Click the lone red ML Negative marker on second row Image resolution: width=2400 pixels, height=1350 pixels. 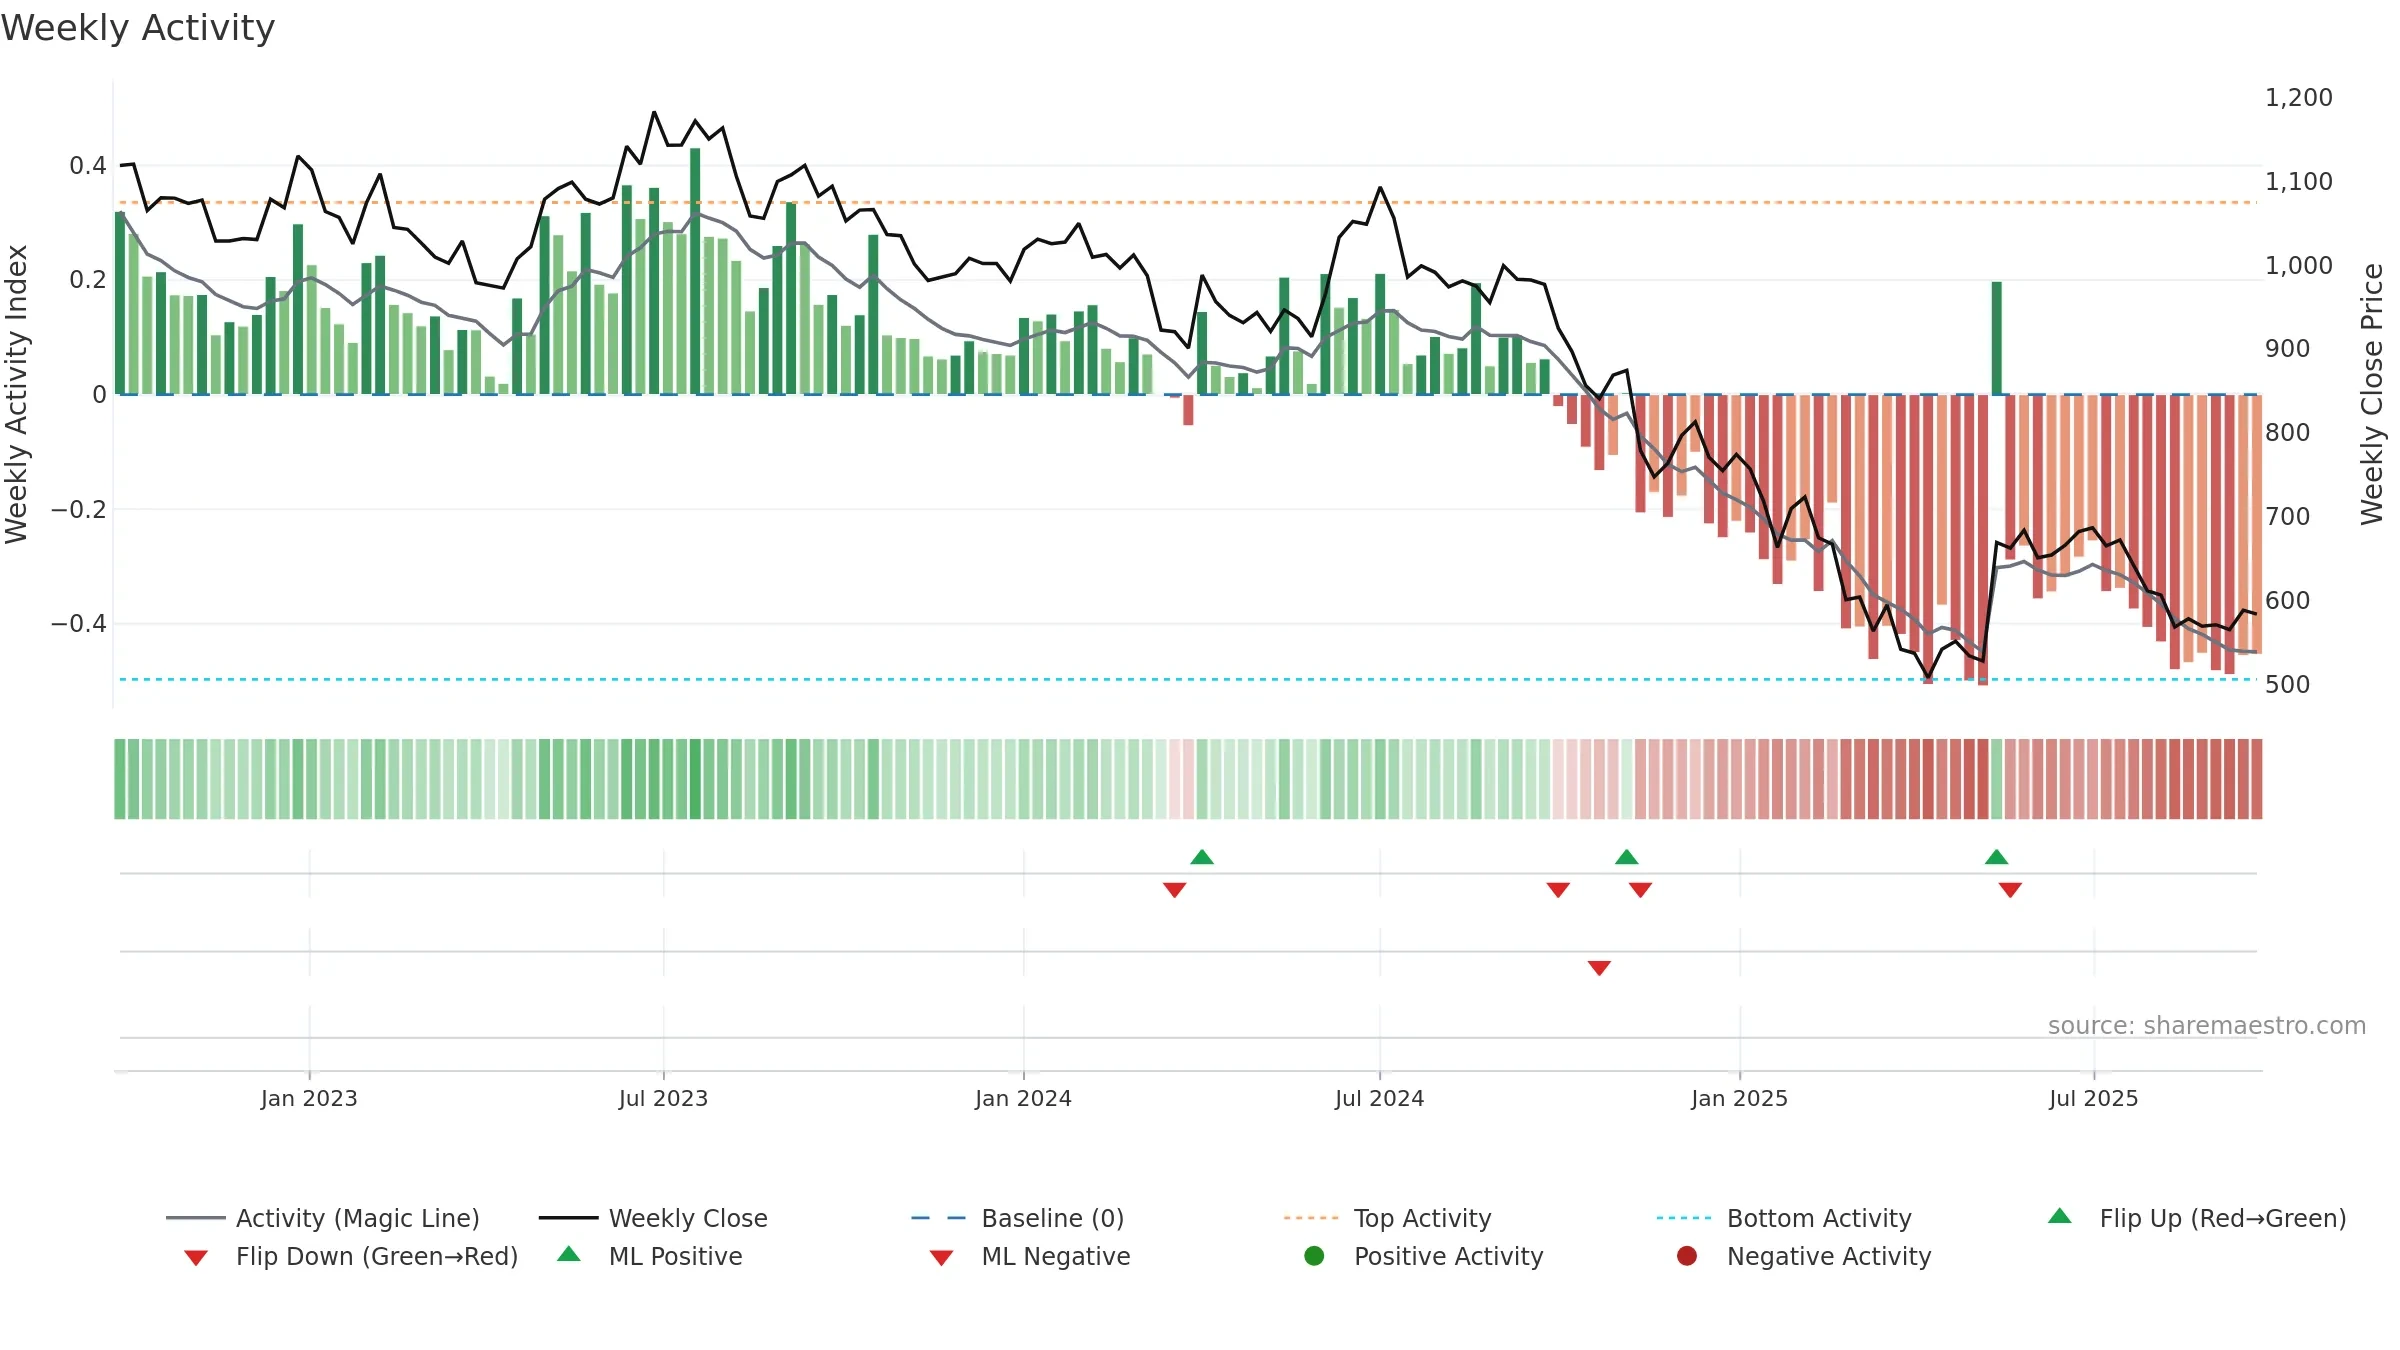point(1599,968)
